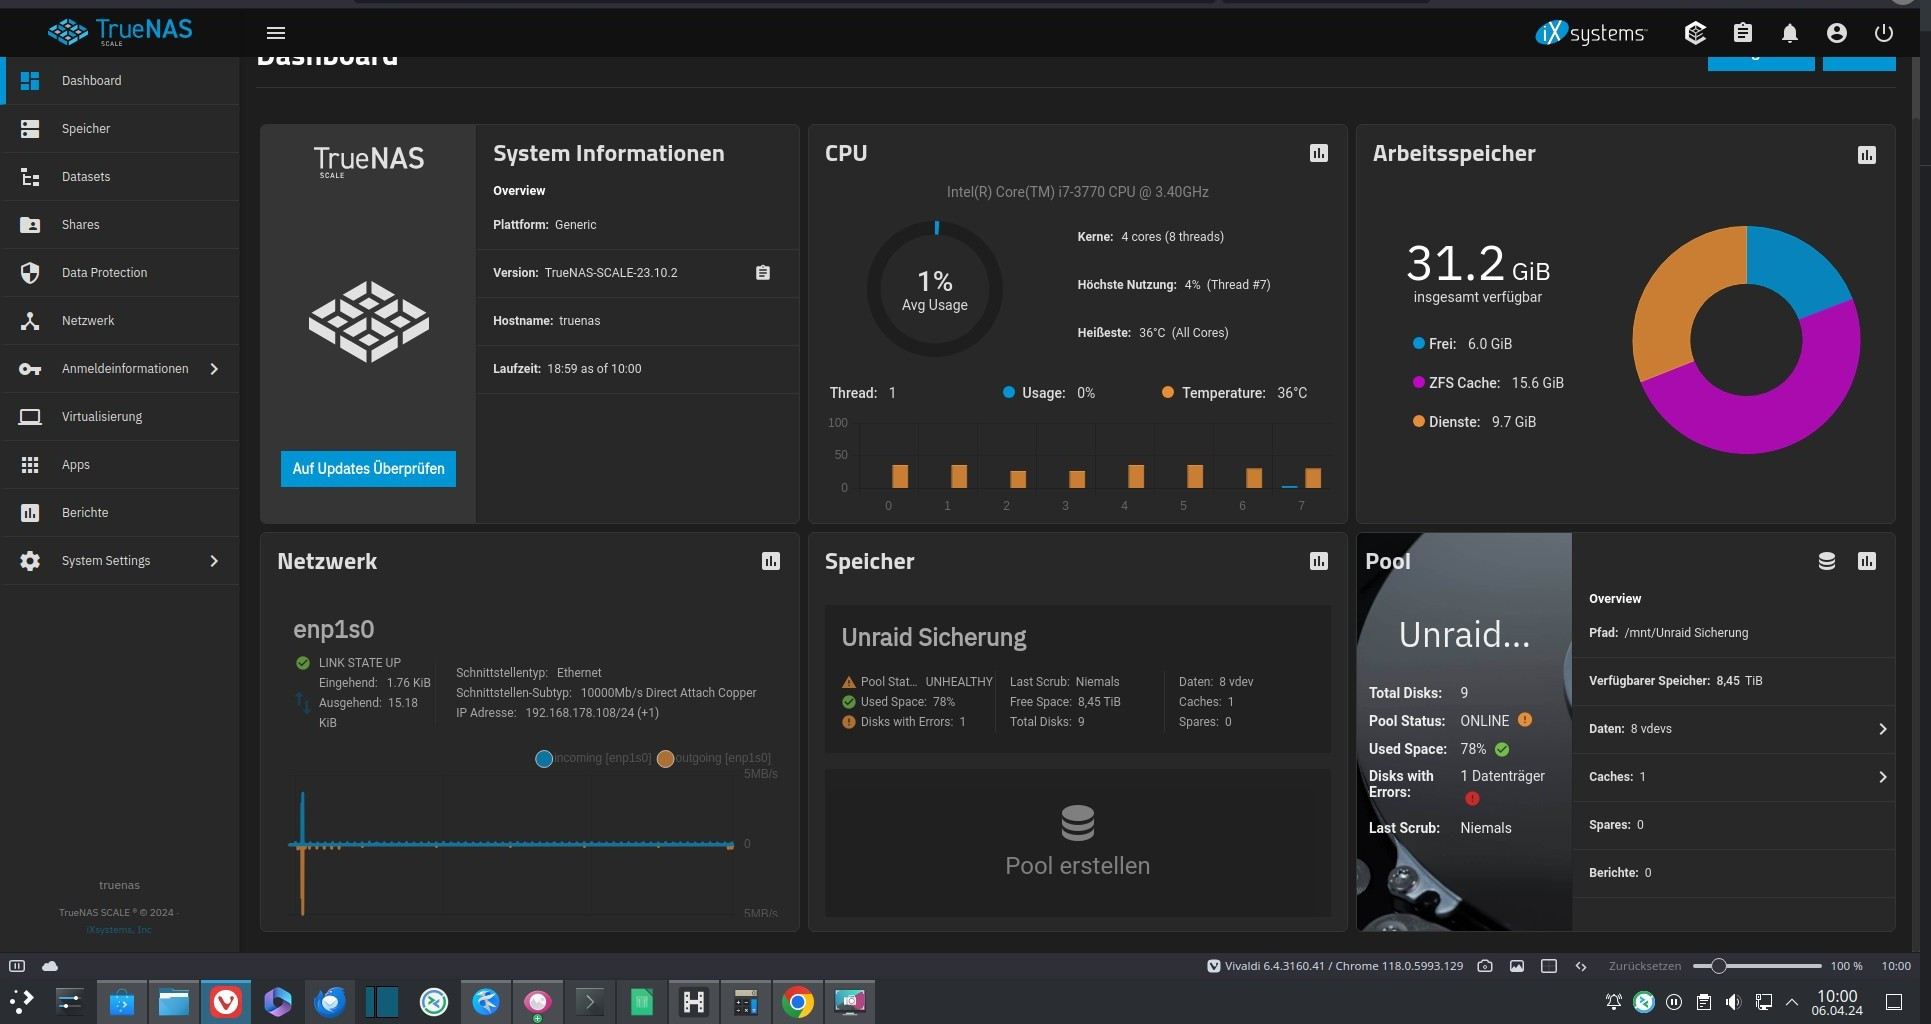Click the Frei blue legend dot
Image resolution: width=1931 pixels, height=1024 pixels.
[x=1418, y=343]
